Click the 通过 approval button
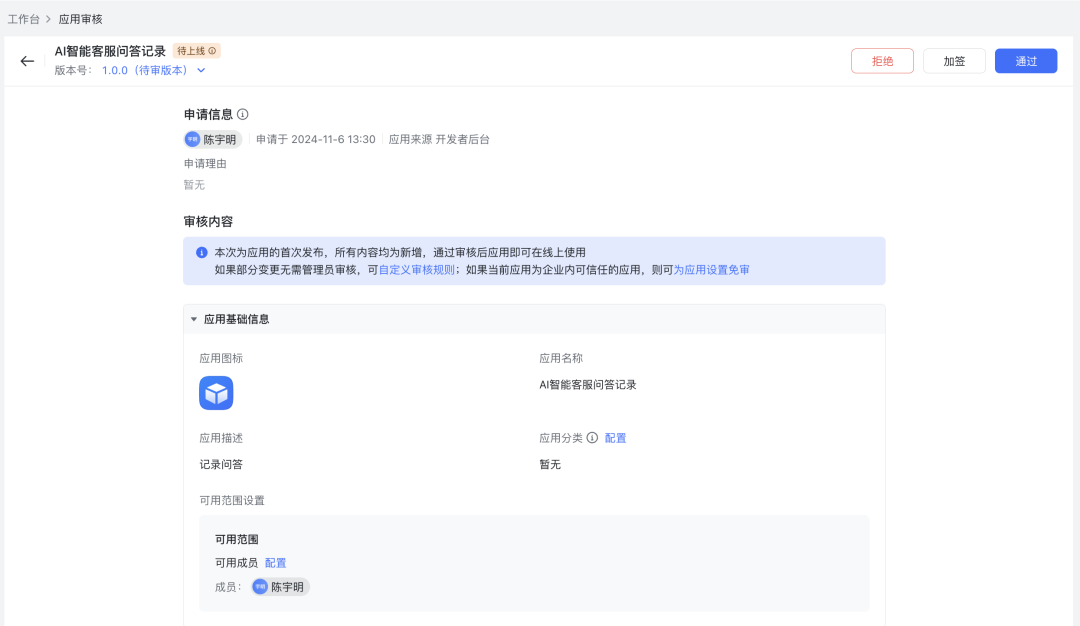Screen dimensions: 1080x626 (x=1025, y=61)
